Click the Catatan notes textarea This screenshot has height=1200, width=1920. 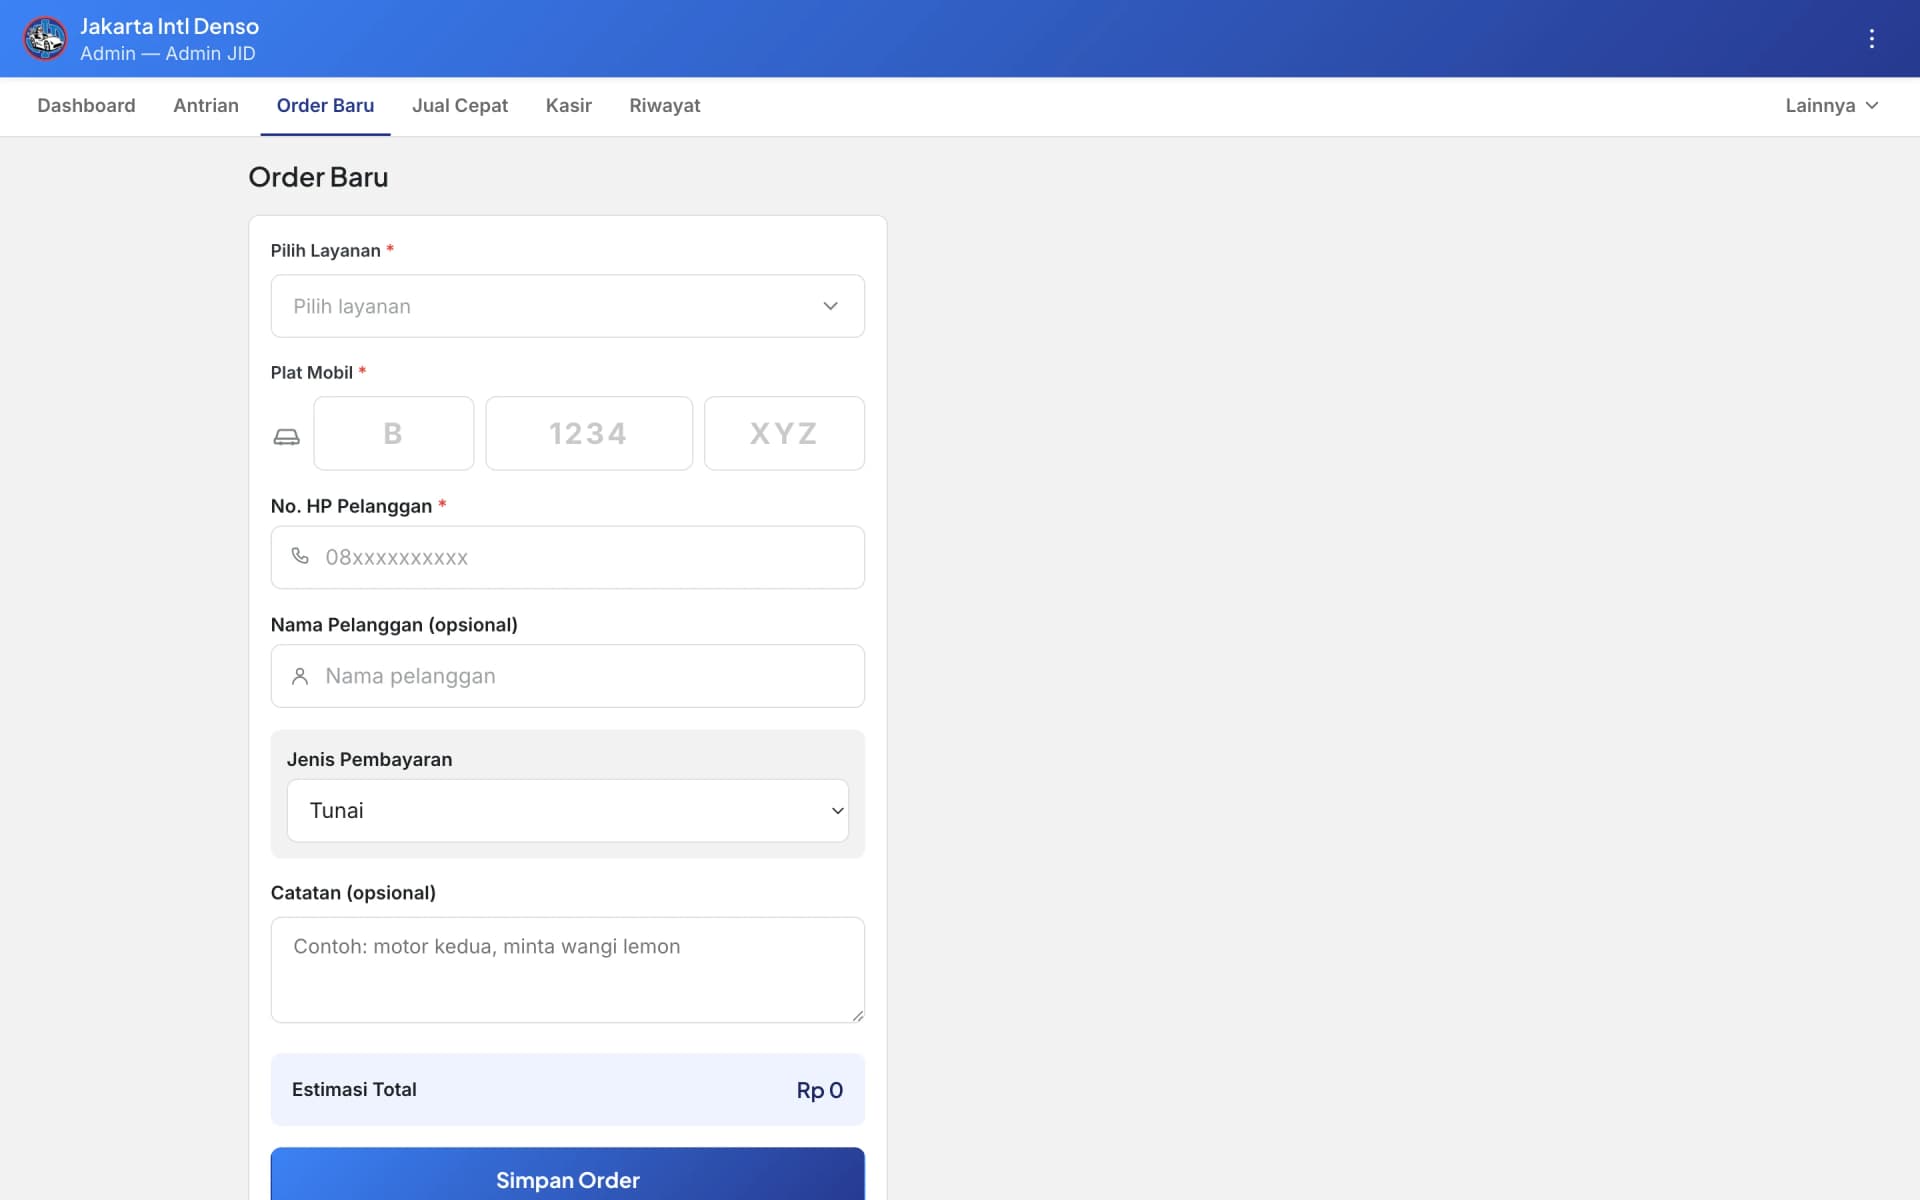567,969
